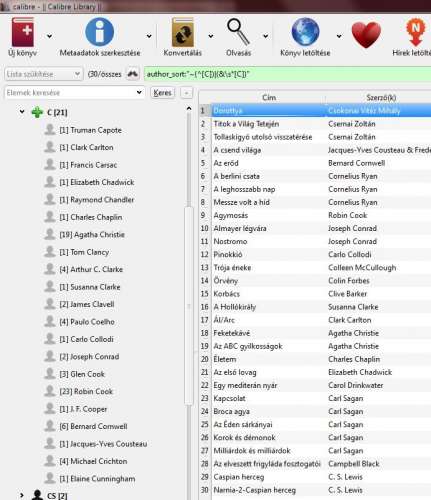Click row number 20 header for Életem
This screenshot has height=500, width=431.
point(205,359)
